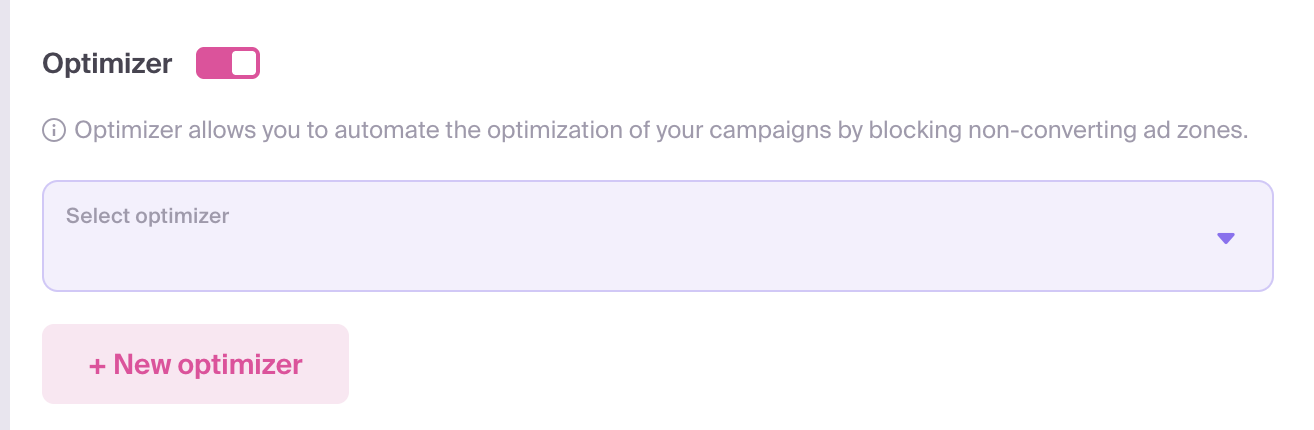Click the grey vertical bar at the left edge
Screen dimensions: 1314x430
click(4, 215)
